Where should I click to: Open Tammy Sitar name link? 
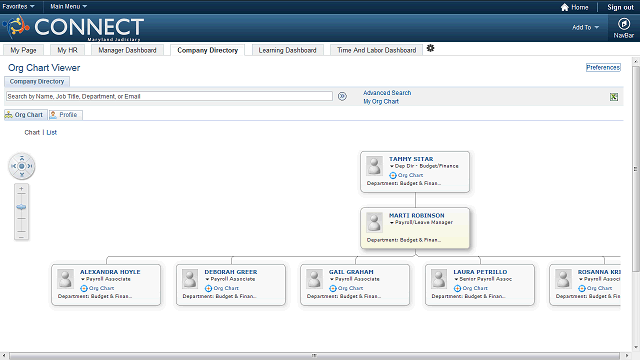(x=411, y=159)
